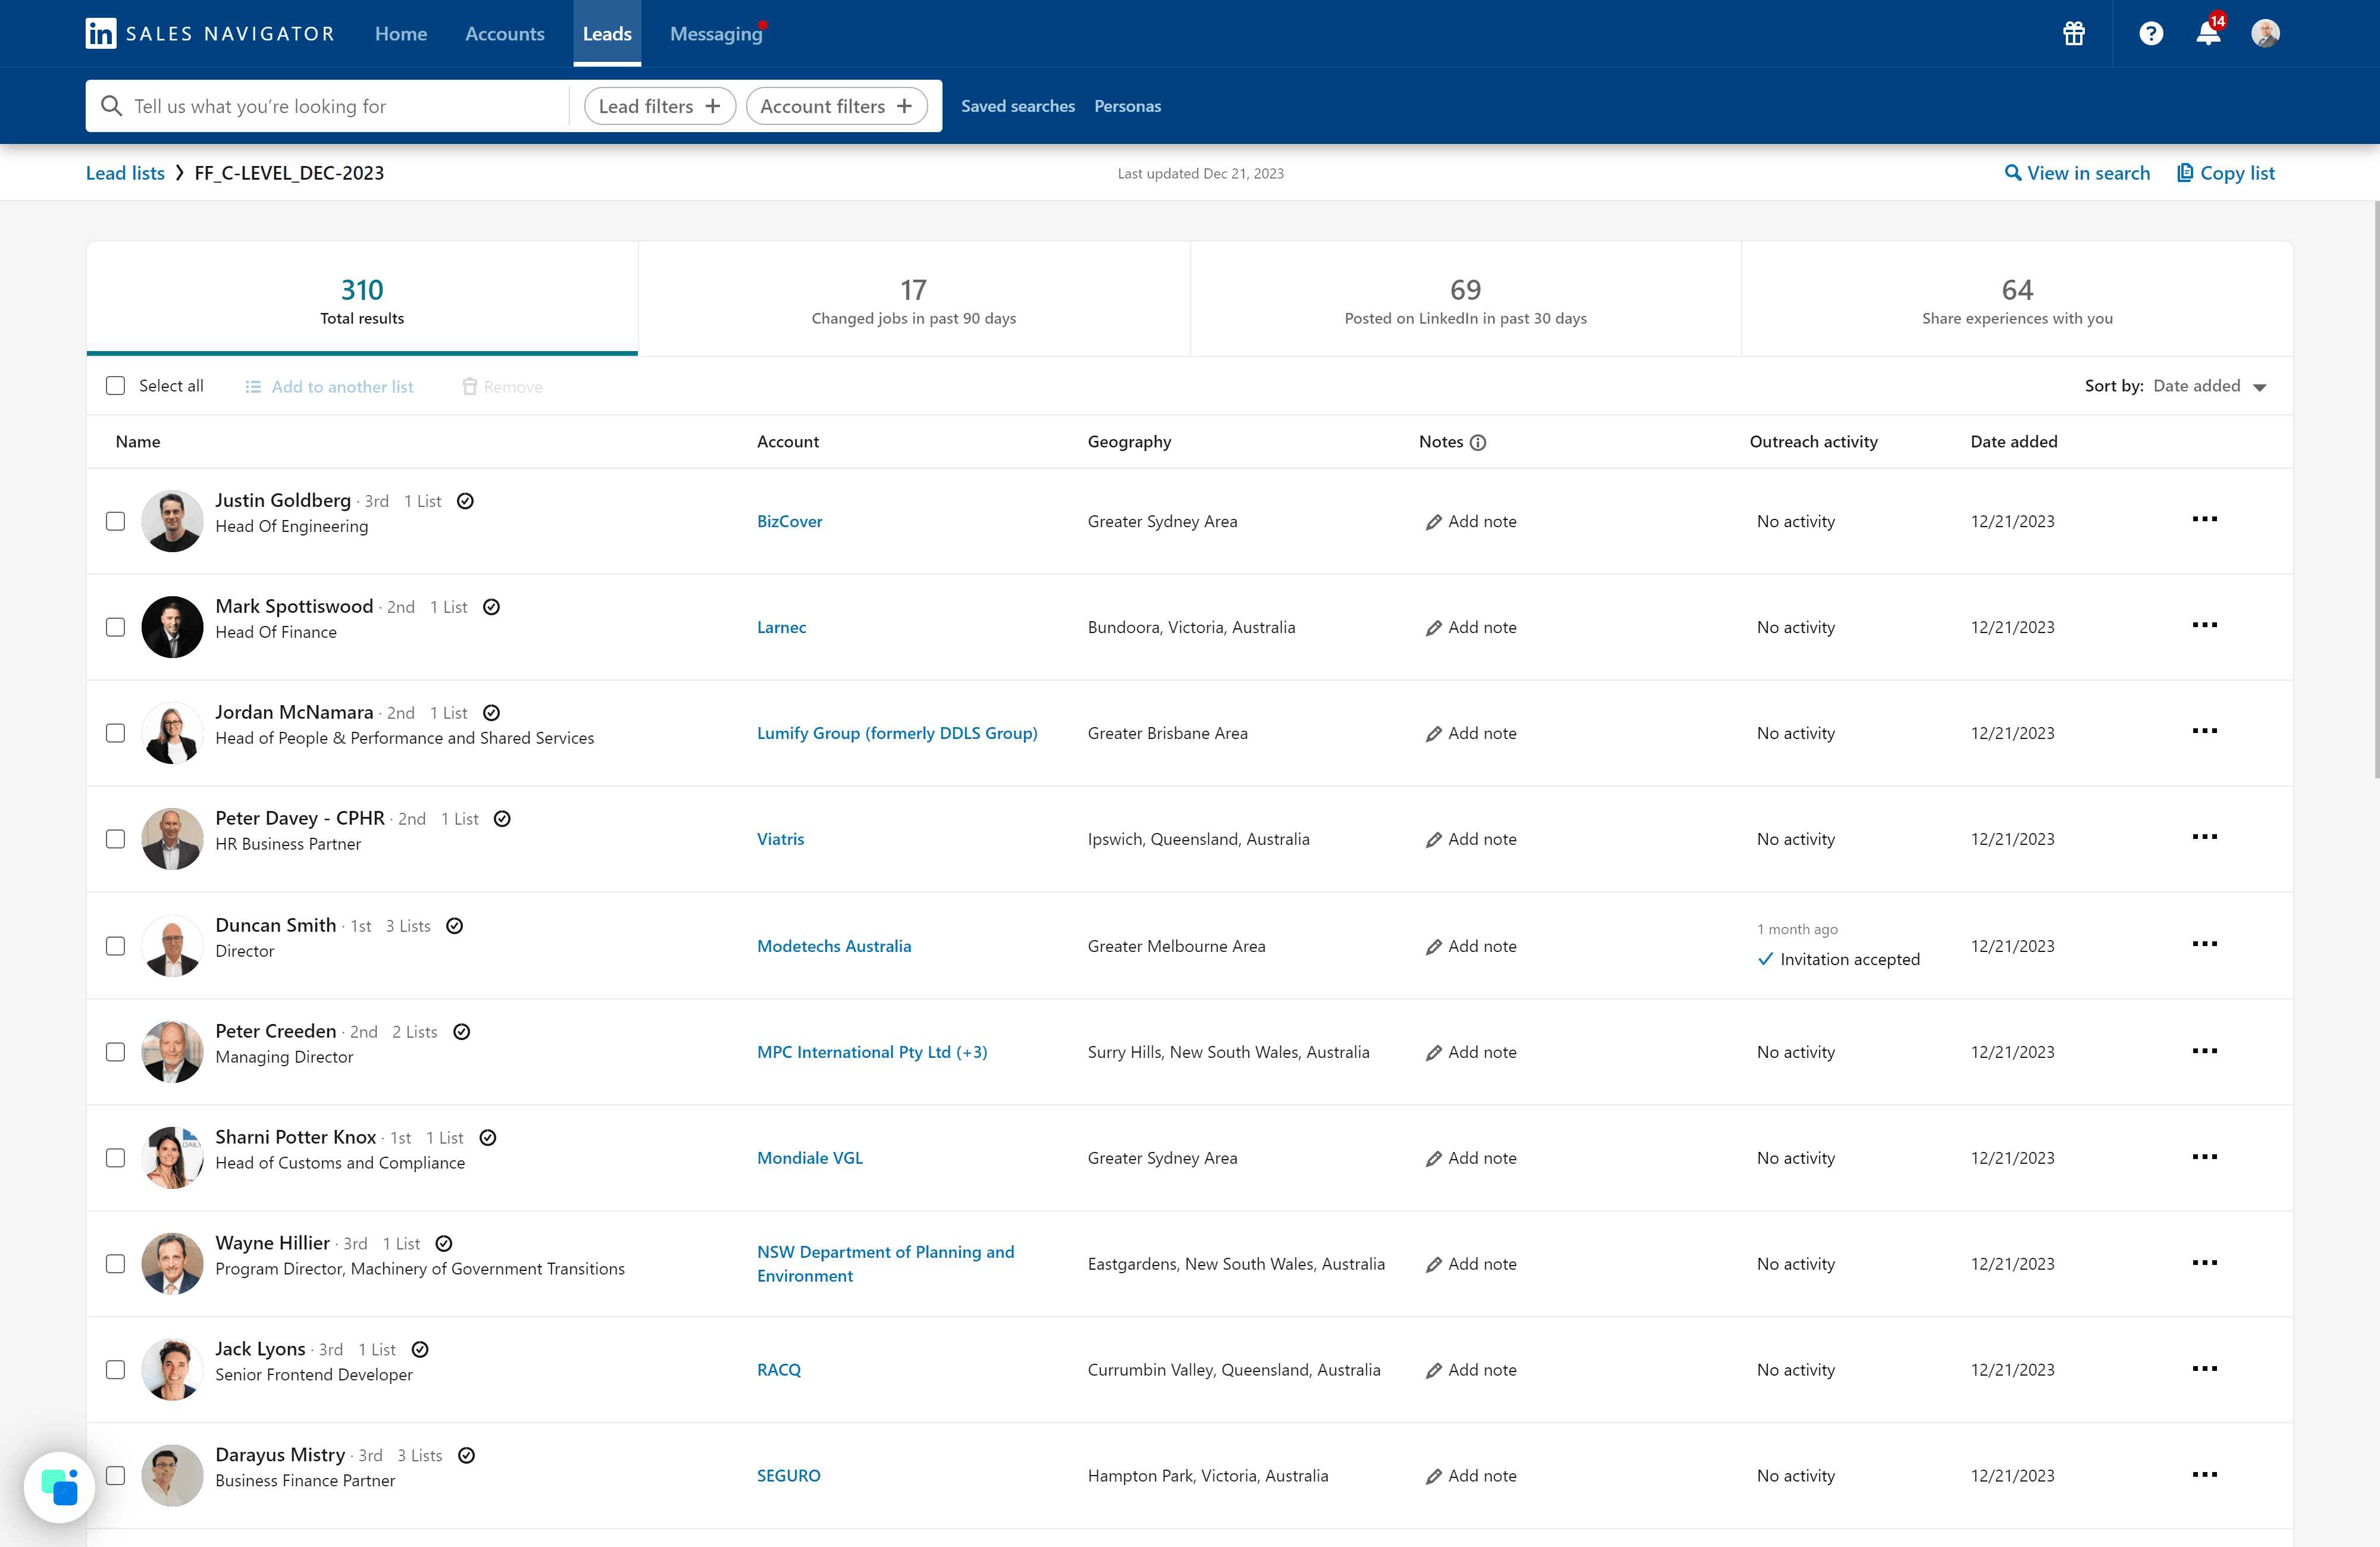Go back to Lead lists breadcrumb
2380x1547 pixels.
125,173
